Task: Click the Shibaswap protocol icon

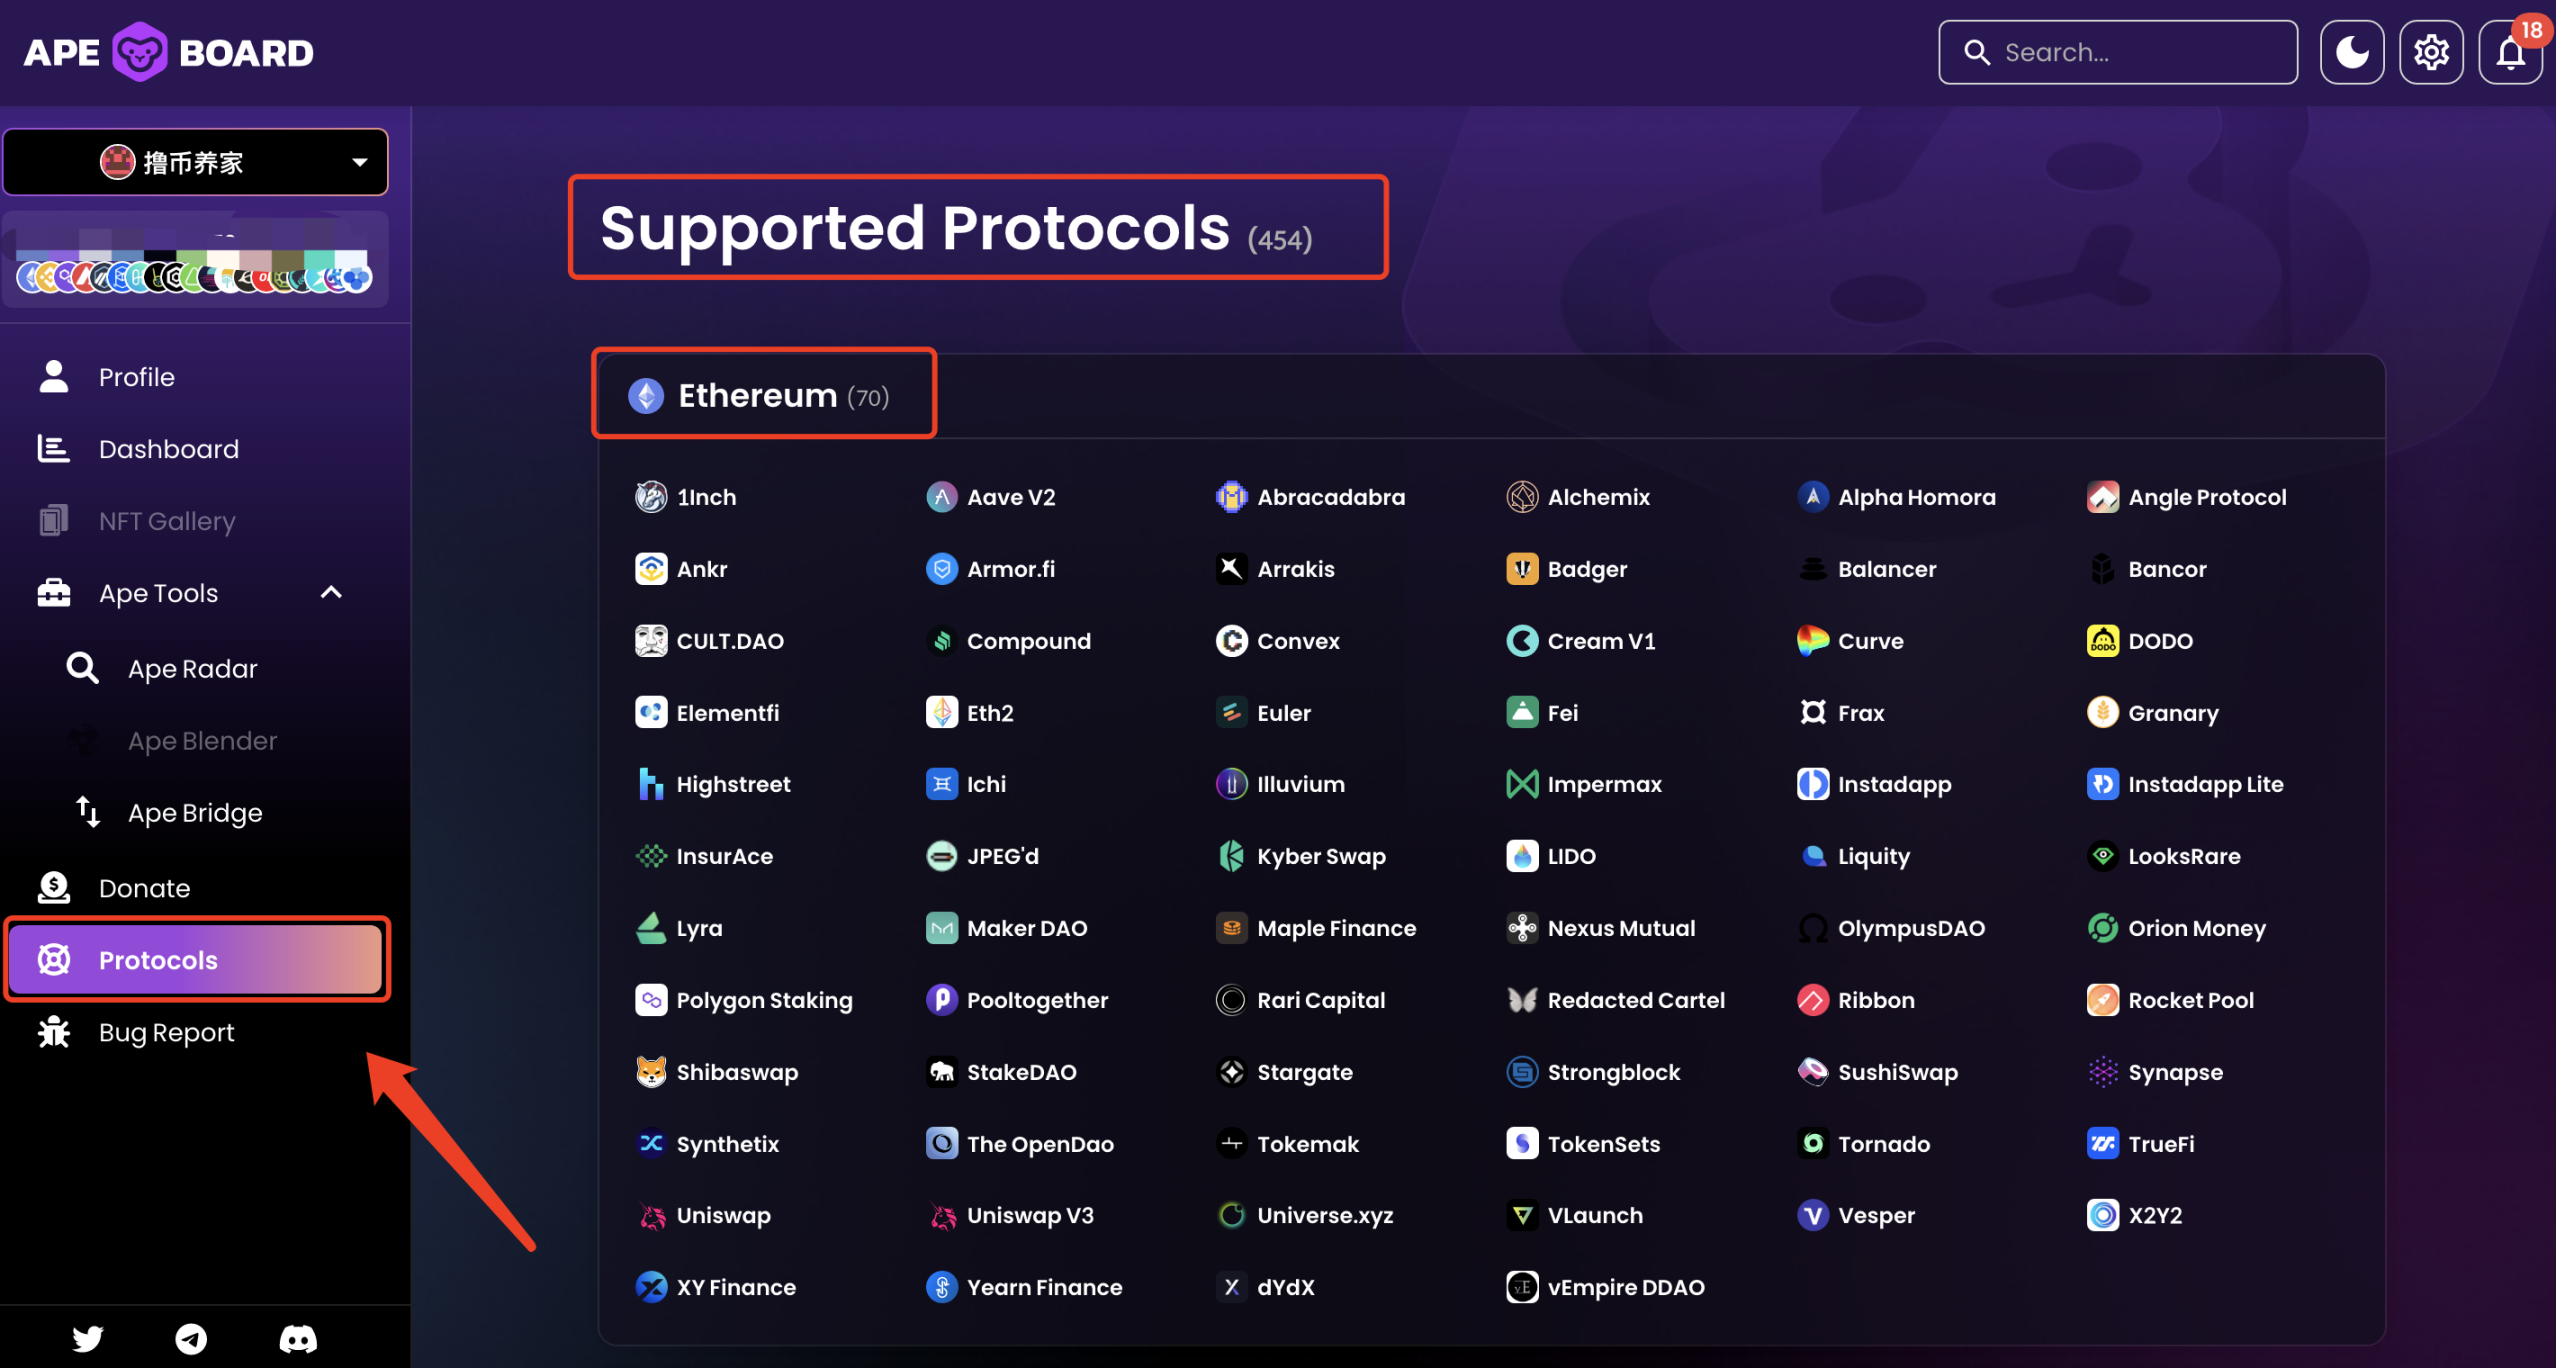Action: (651, 1072)
